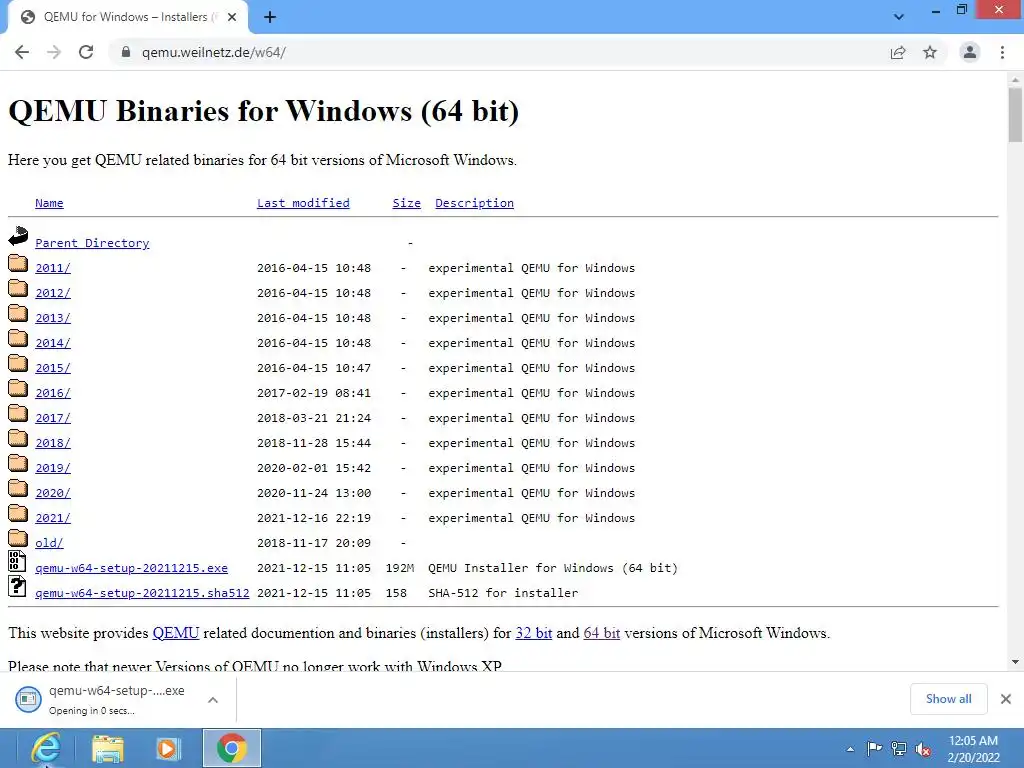The image size is (1024, 768).
Task: Share this page icon in address bar
Action: point(898,52)
